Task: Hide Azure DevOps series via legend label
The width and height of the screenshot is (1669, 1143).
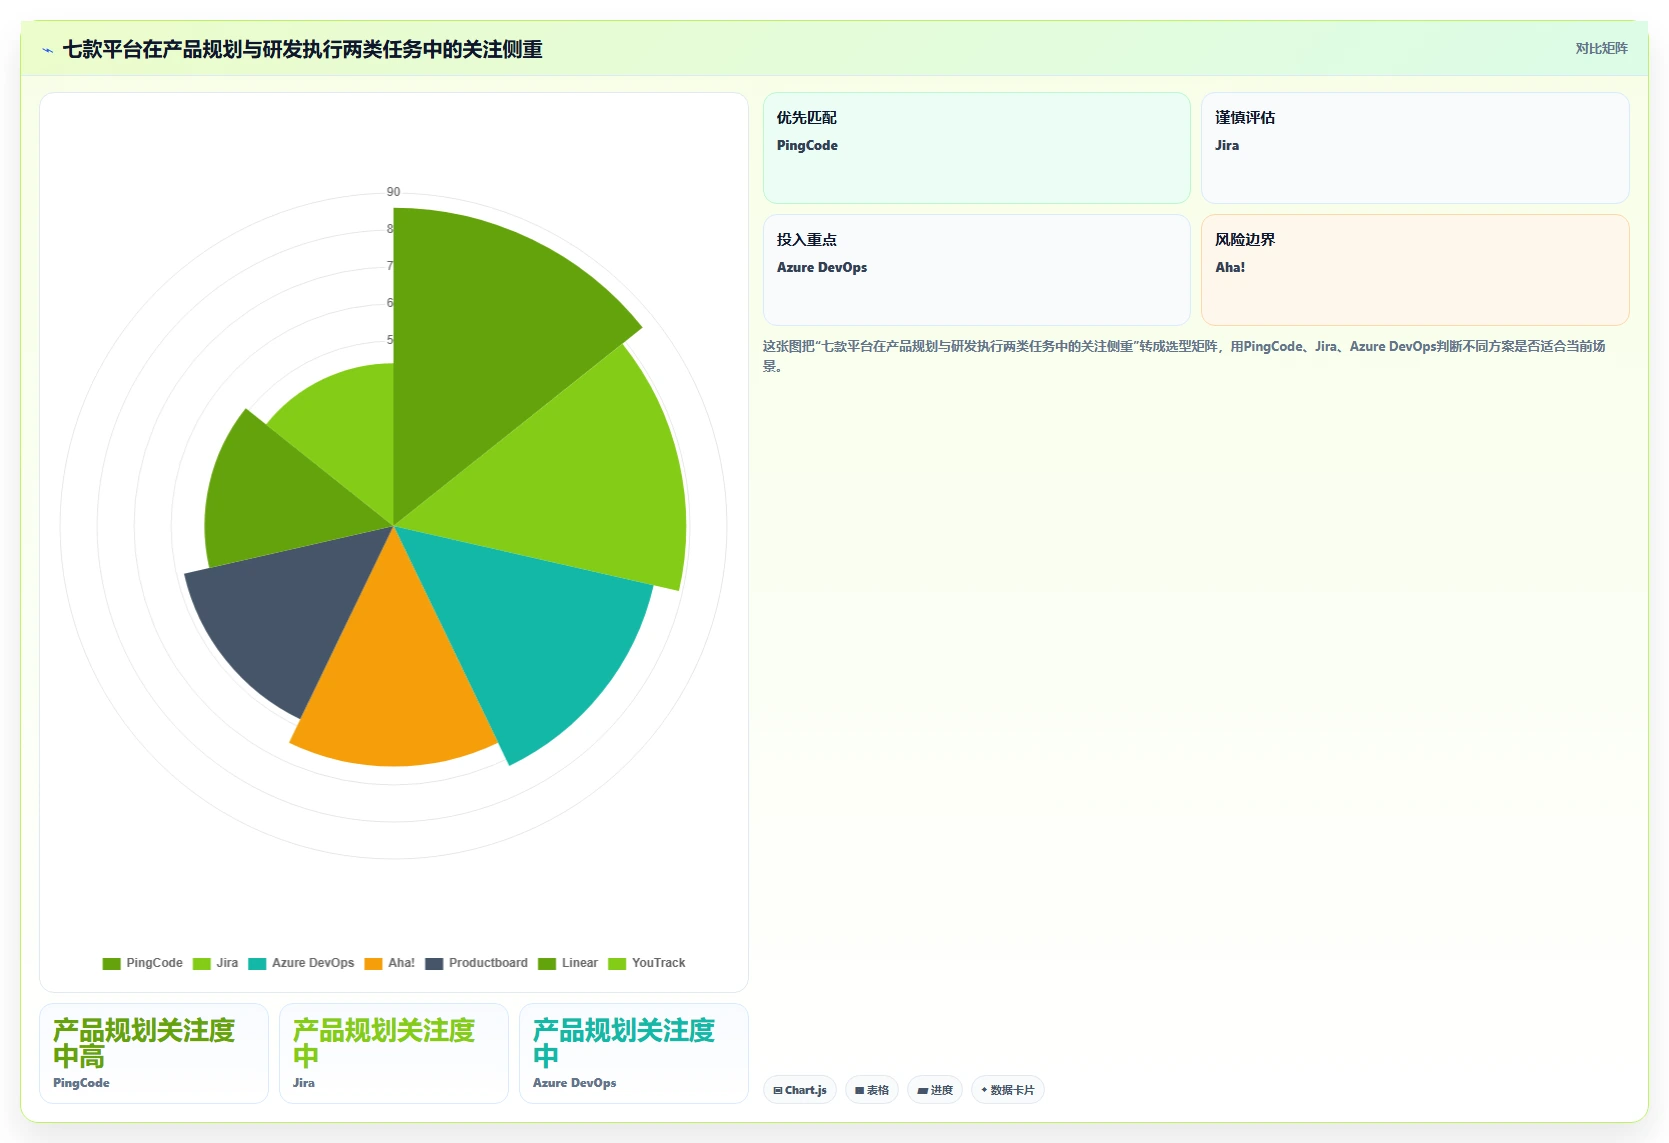Action: pos(313,963)
